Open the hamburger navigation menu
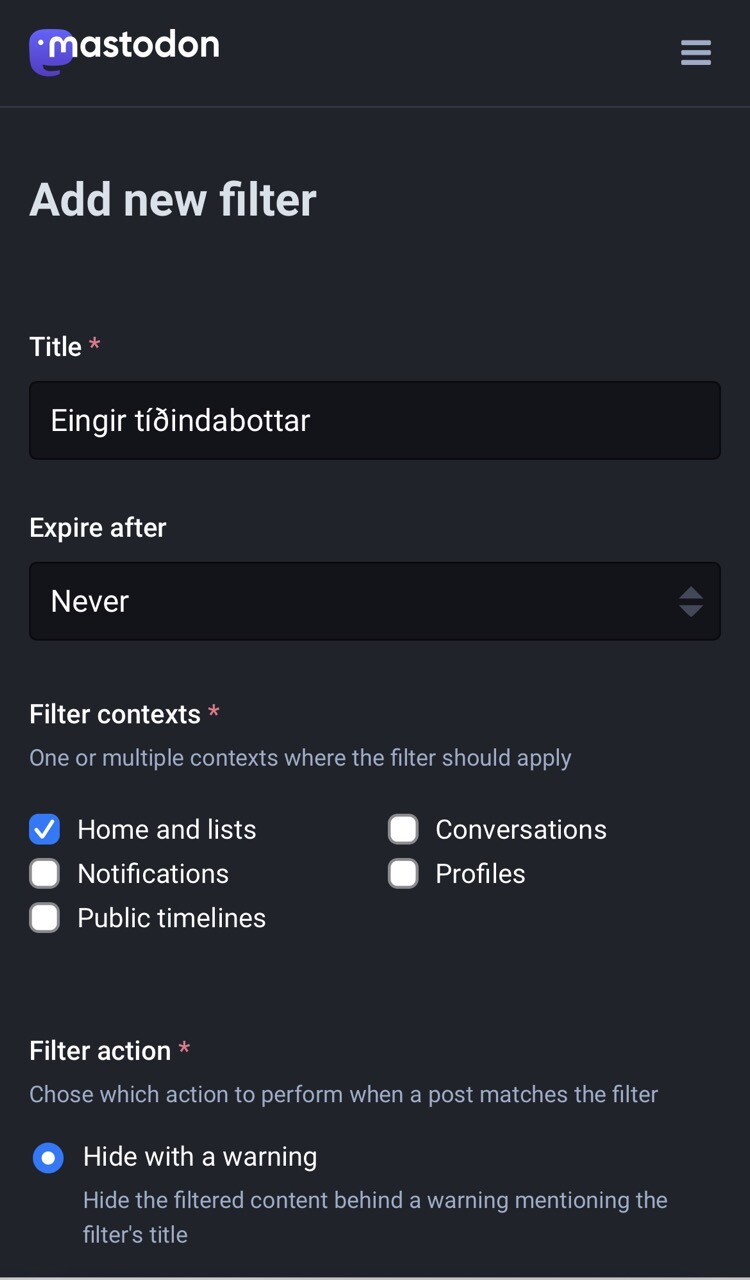 (696, 52)
